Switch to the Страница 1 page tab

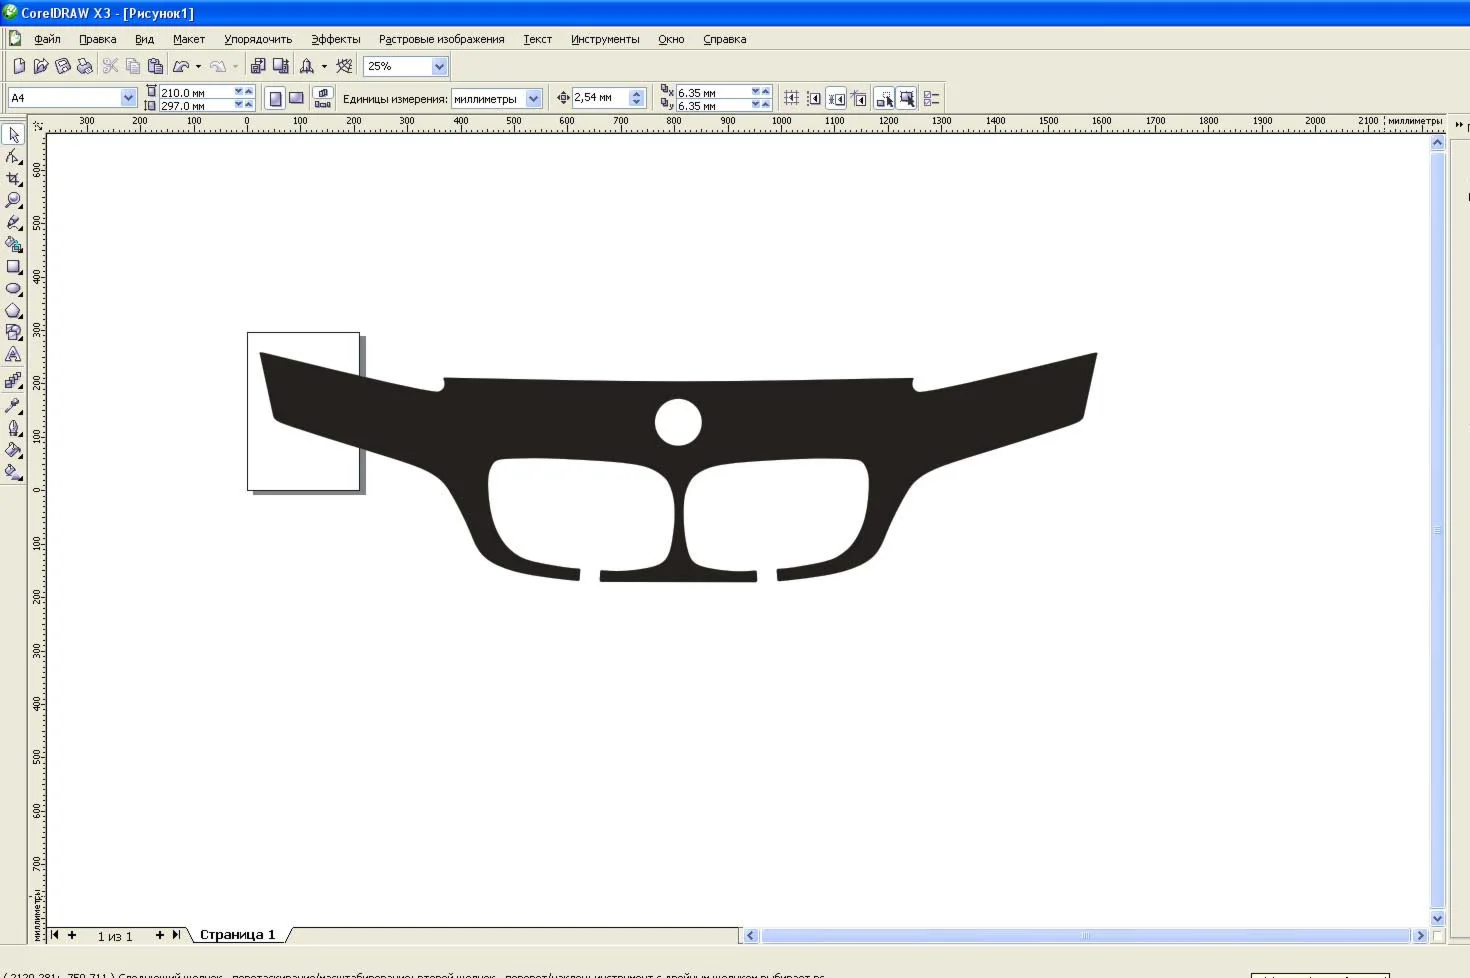[x=237, y=935]
